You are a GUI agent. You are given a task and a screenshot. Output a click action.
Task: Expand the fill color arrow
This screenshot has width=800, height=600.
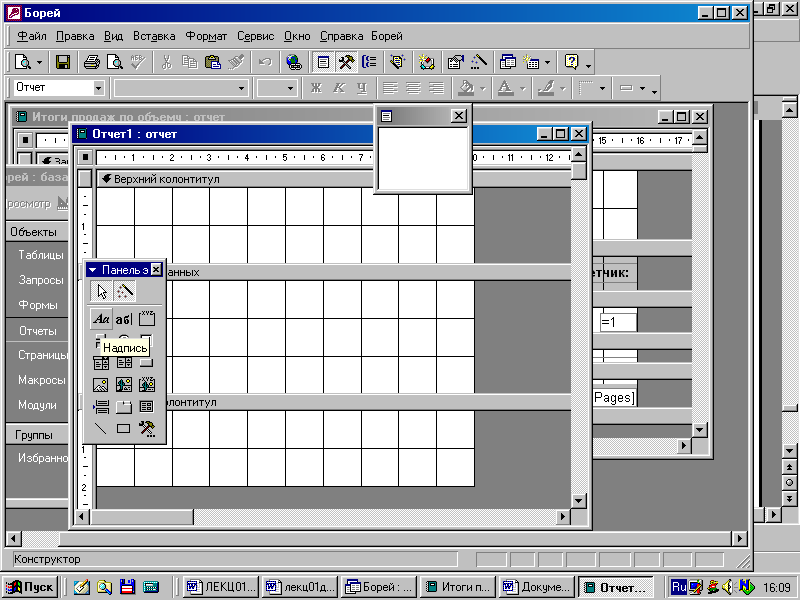coord(483,89)
